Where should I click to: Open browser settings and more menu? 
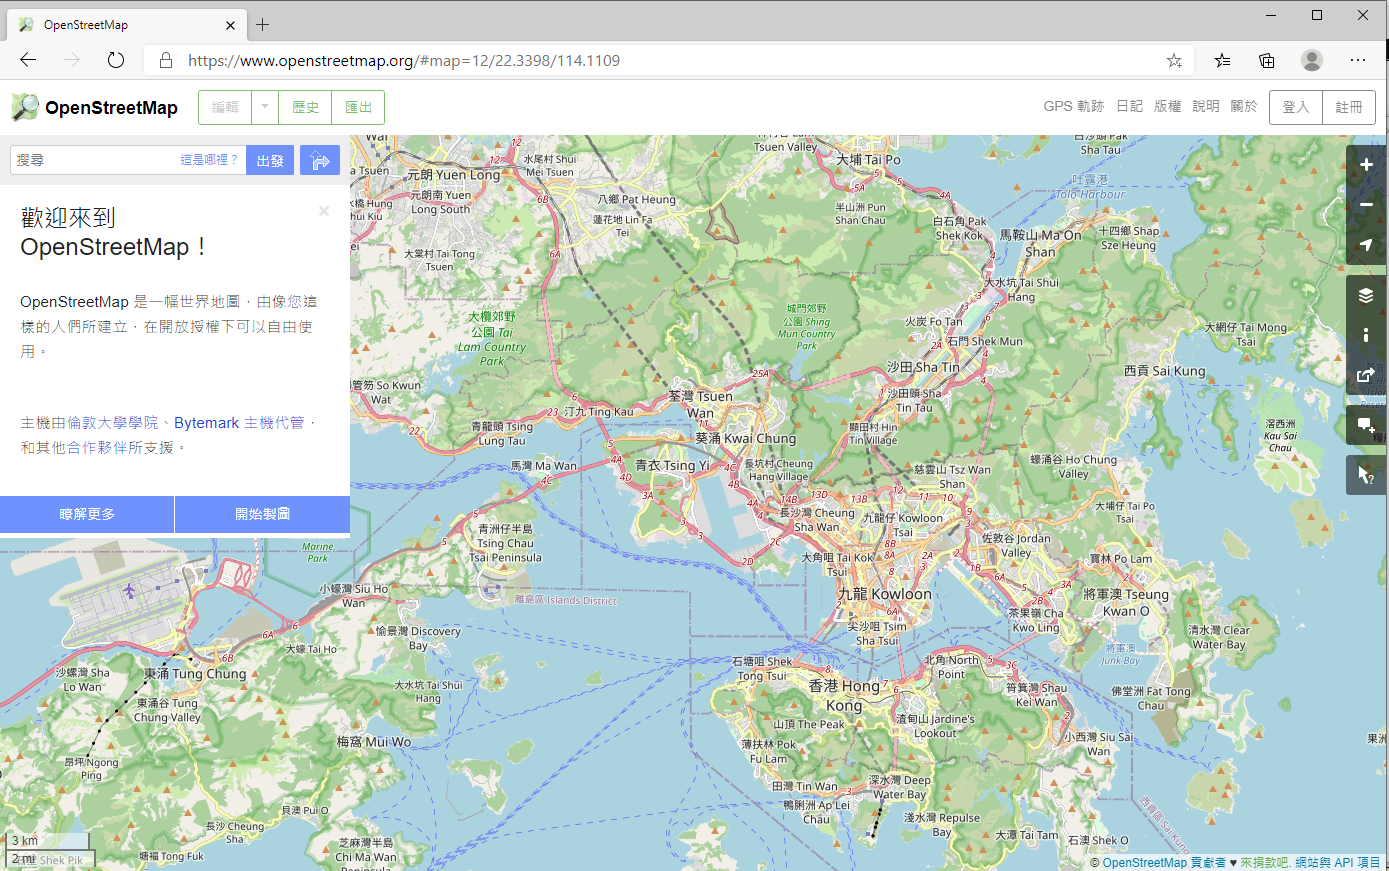[1357, 60]
